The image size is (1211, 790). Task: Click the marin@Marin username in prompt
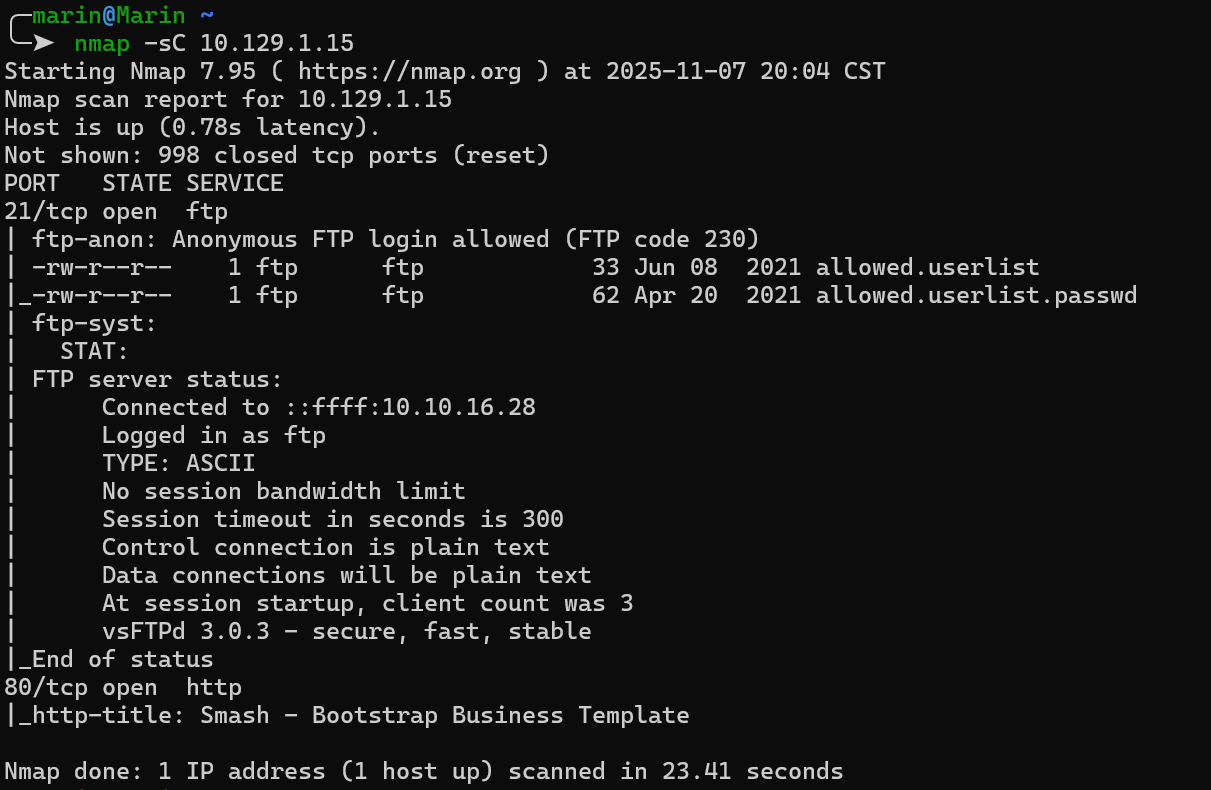point(109,15)
